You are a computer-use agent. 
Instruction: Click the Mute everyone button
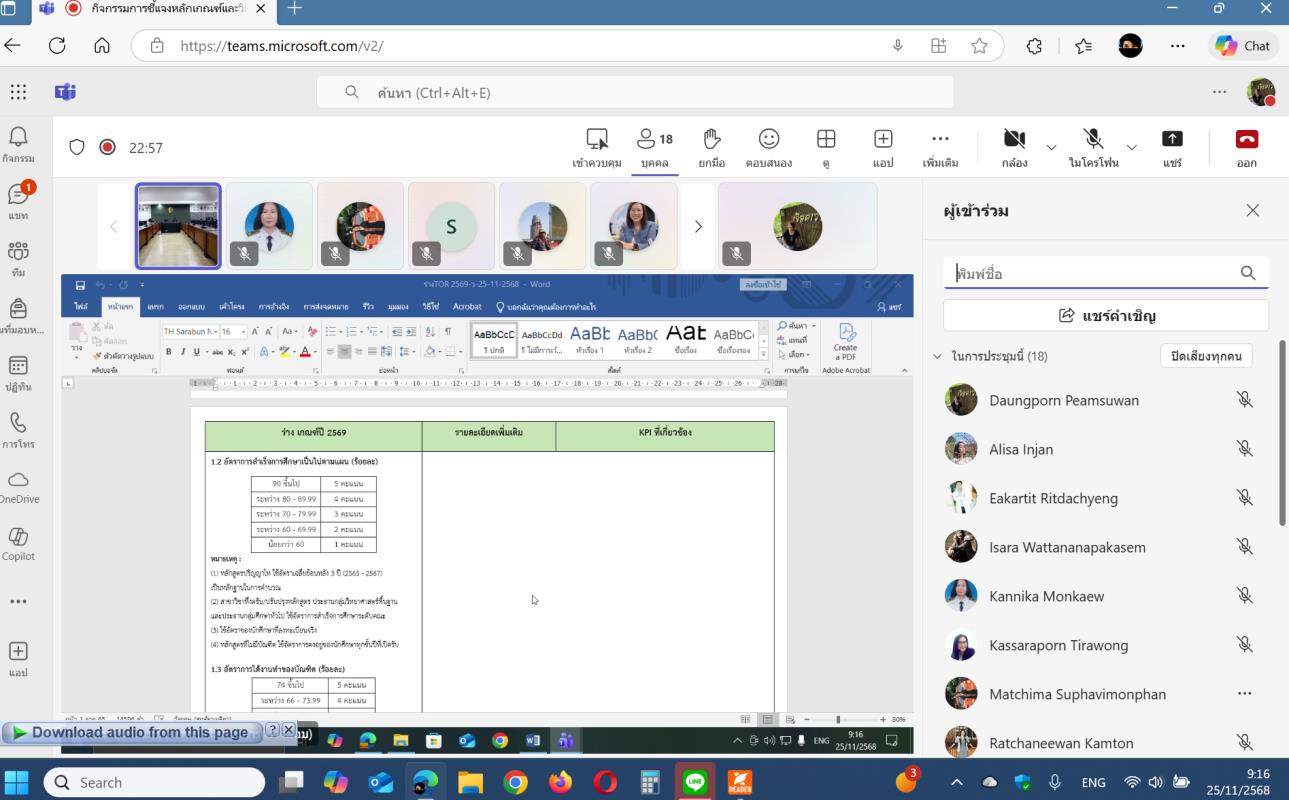(x=1206, y=356)
